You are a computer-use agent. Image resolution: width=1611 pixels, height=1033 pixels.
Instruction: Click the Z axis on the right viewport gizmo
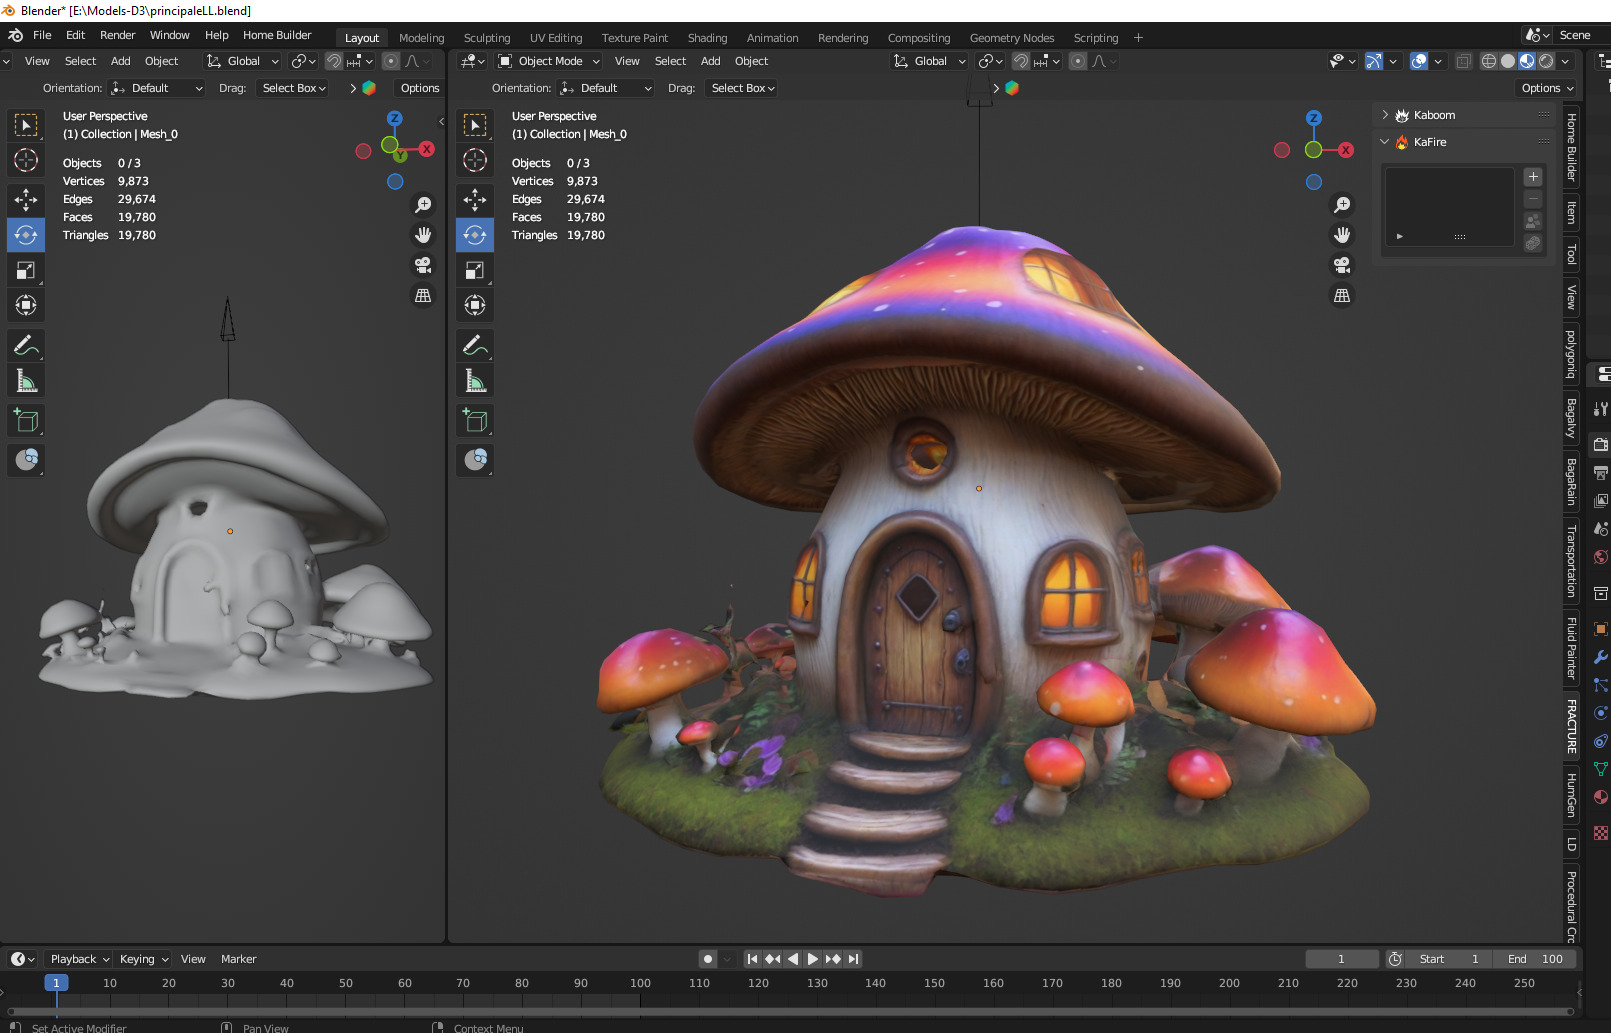(1314, 118)
